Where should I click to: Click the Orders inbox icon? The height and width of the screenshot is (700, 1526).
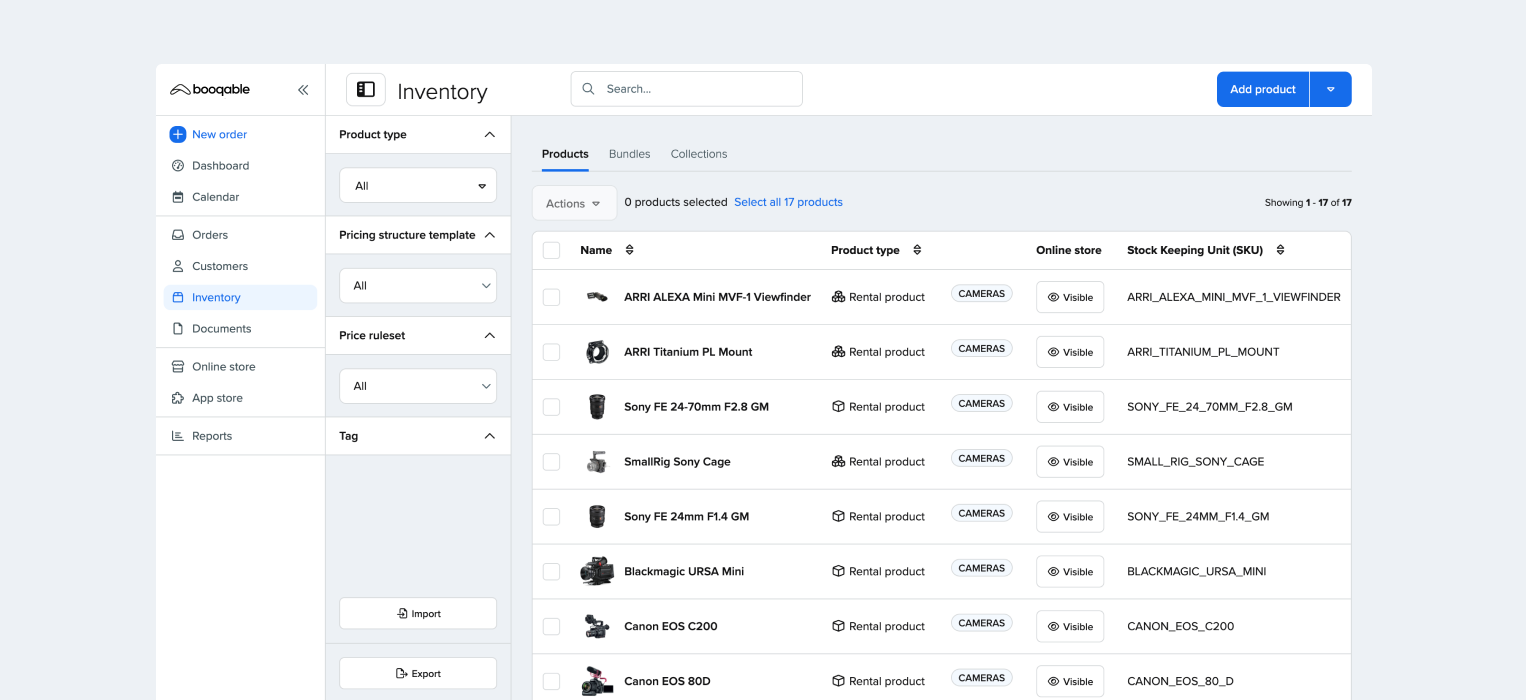click(178, 235)
